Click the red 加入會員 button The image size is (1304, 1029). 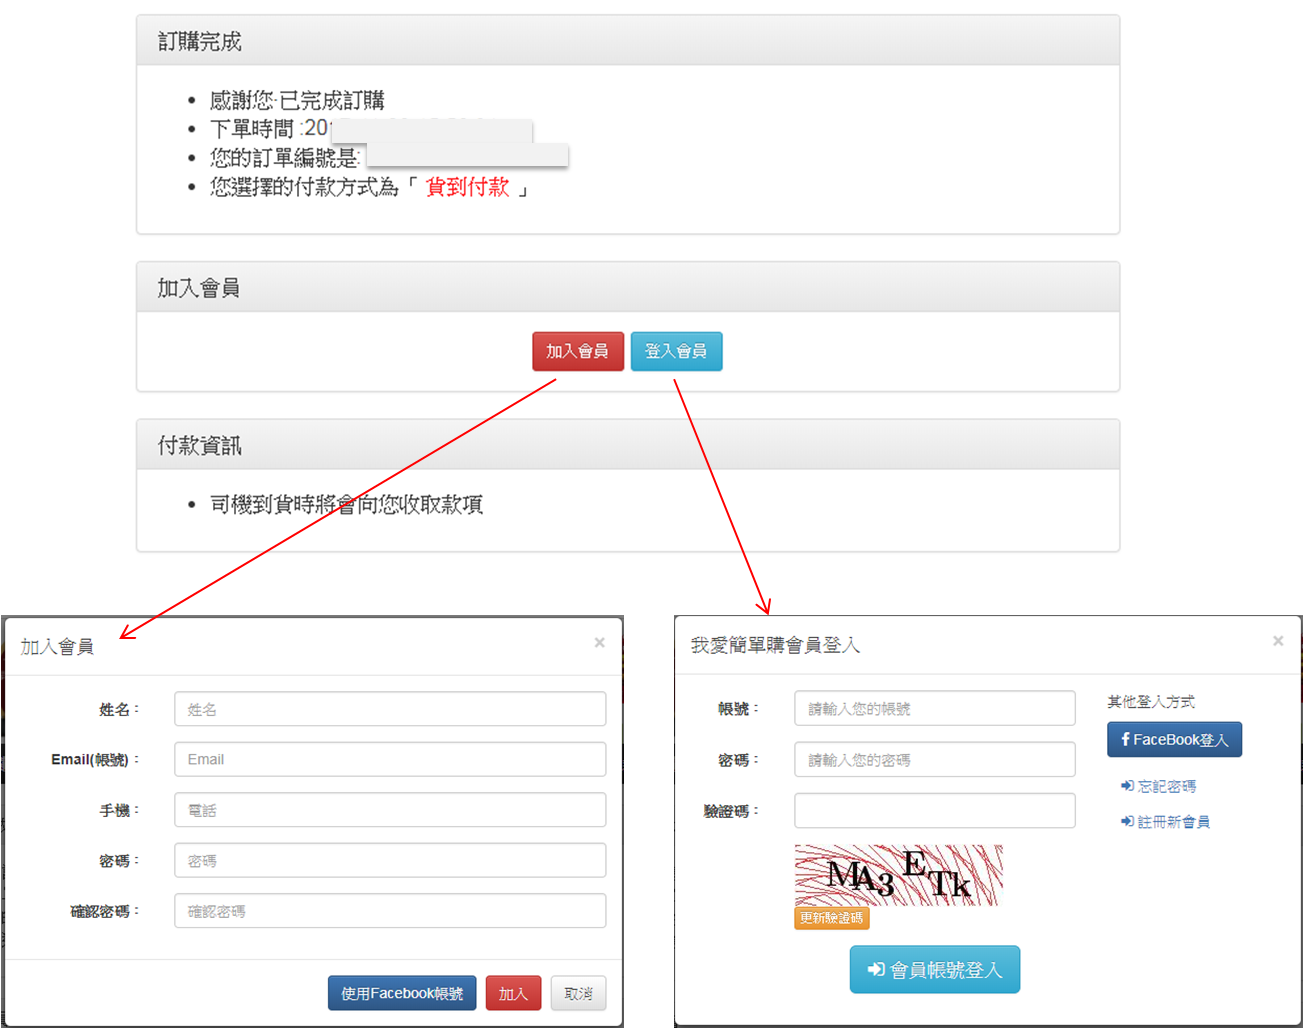pos(577,351)
